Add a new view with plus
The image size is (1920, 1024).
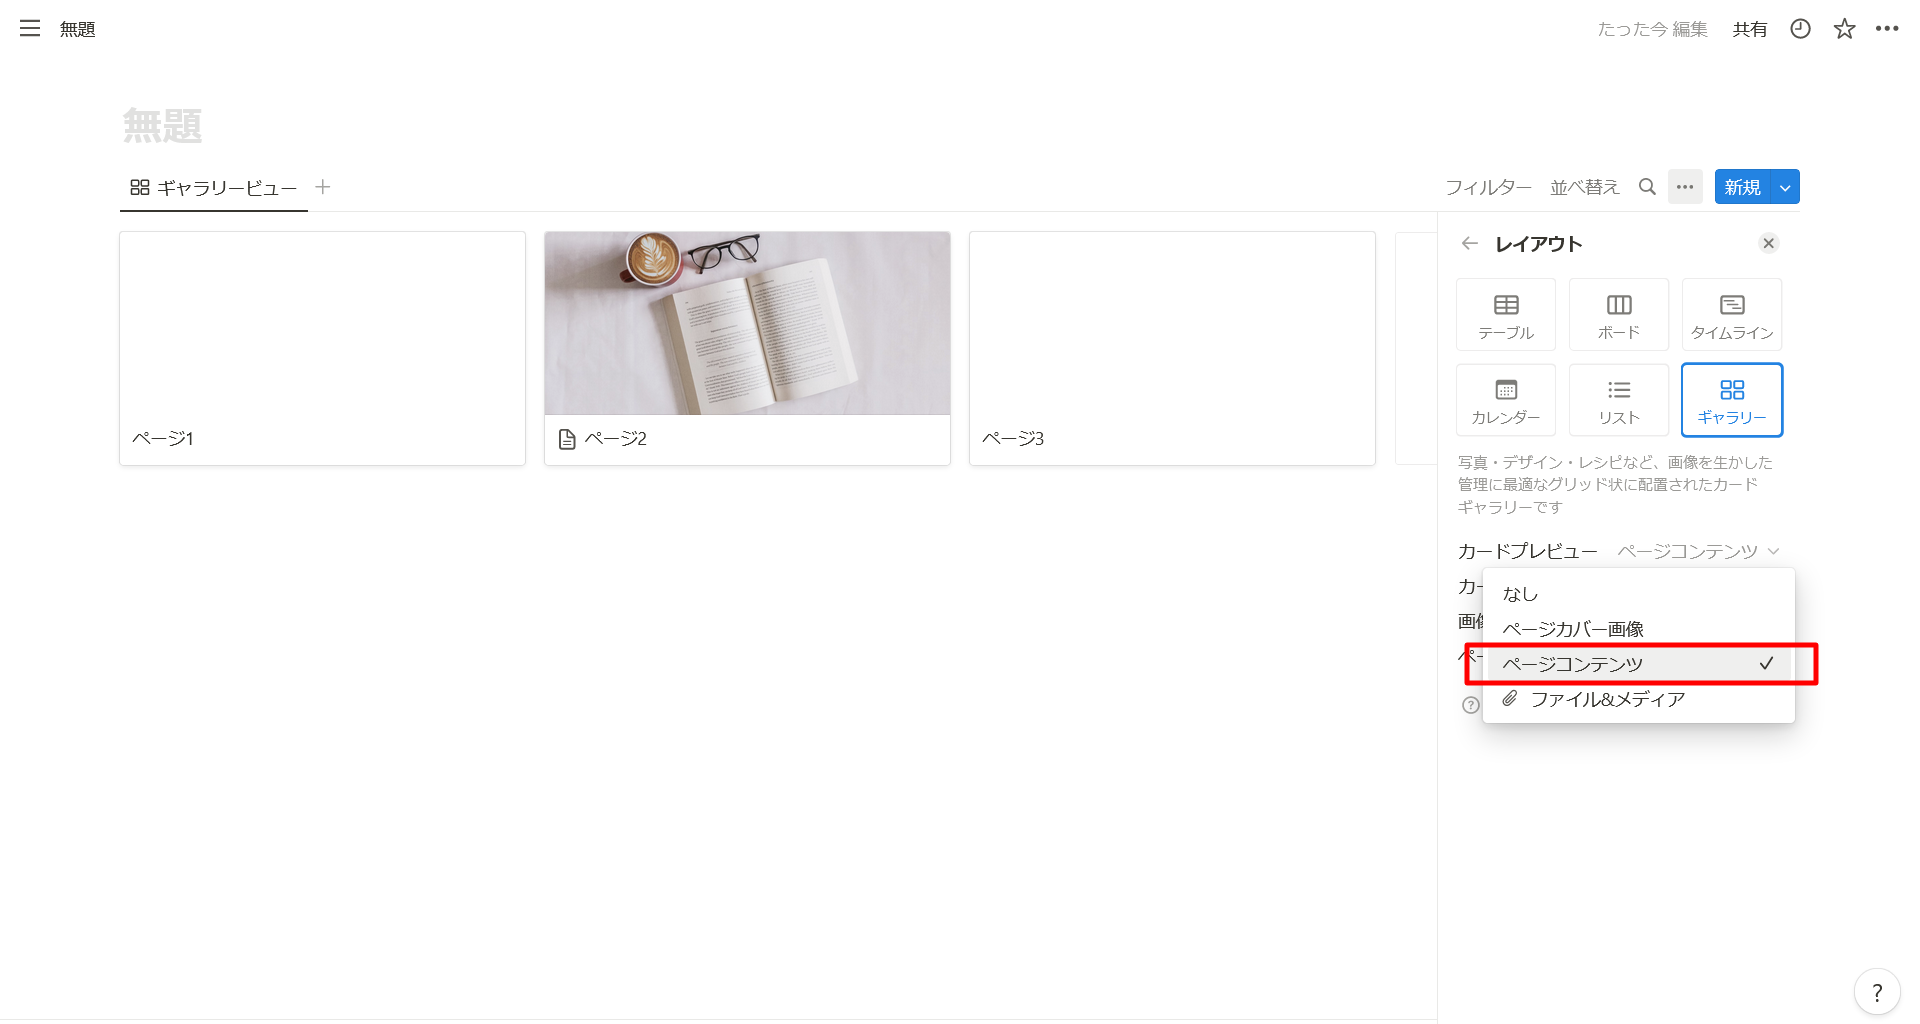click(323, 187)
